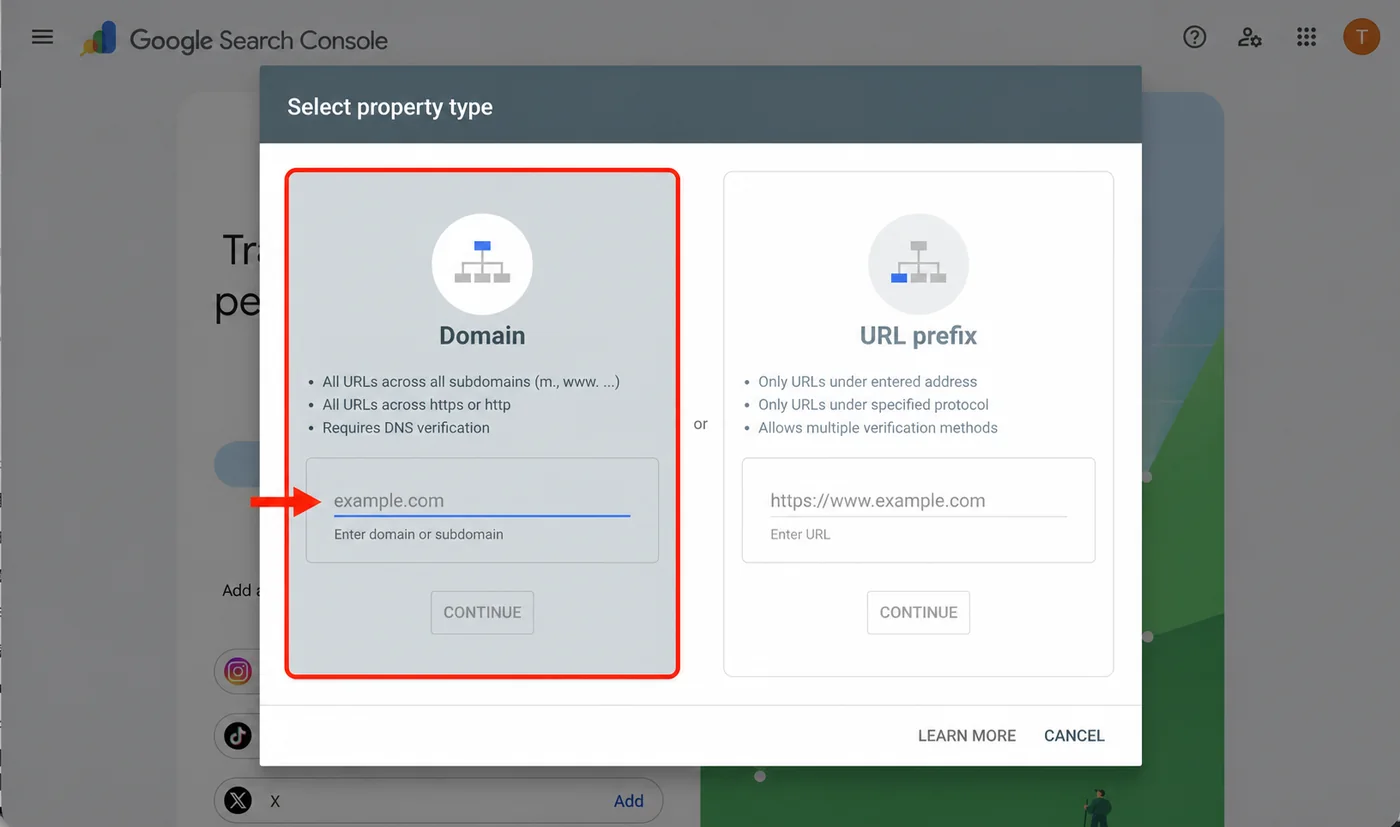This screenshot has height=827, width=1400.
Task: Focus the example.com domain input field
Action: pos(482,501)
